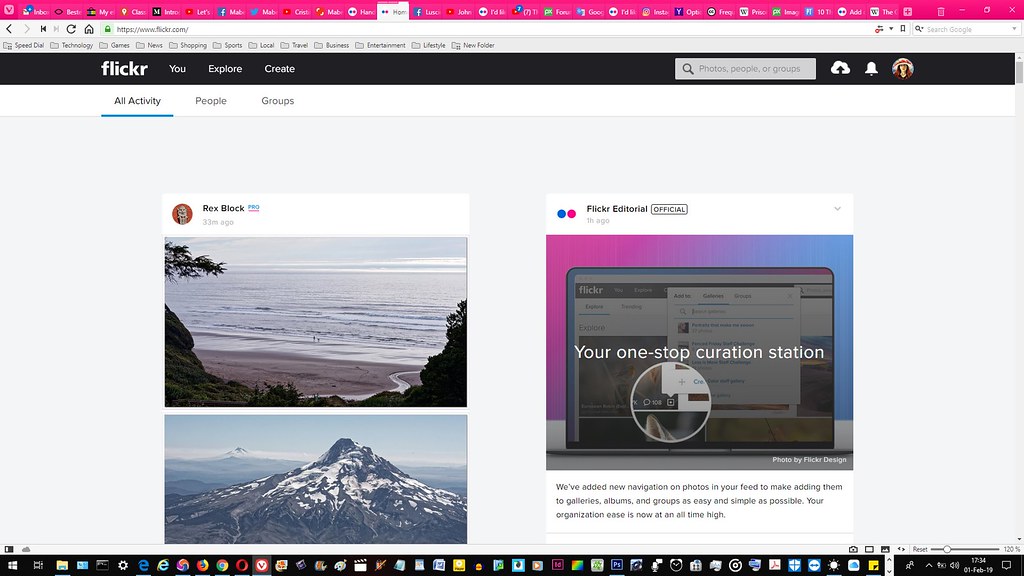1024x576 pixels.
Task: Open Rex Block's profile name link
Action: 223,208
